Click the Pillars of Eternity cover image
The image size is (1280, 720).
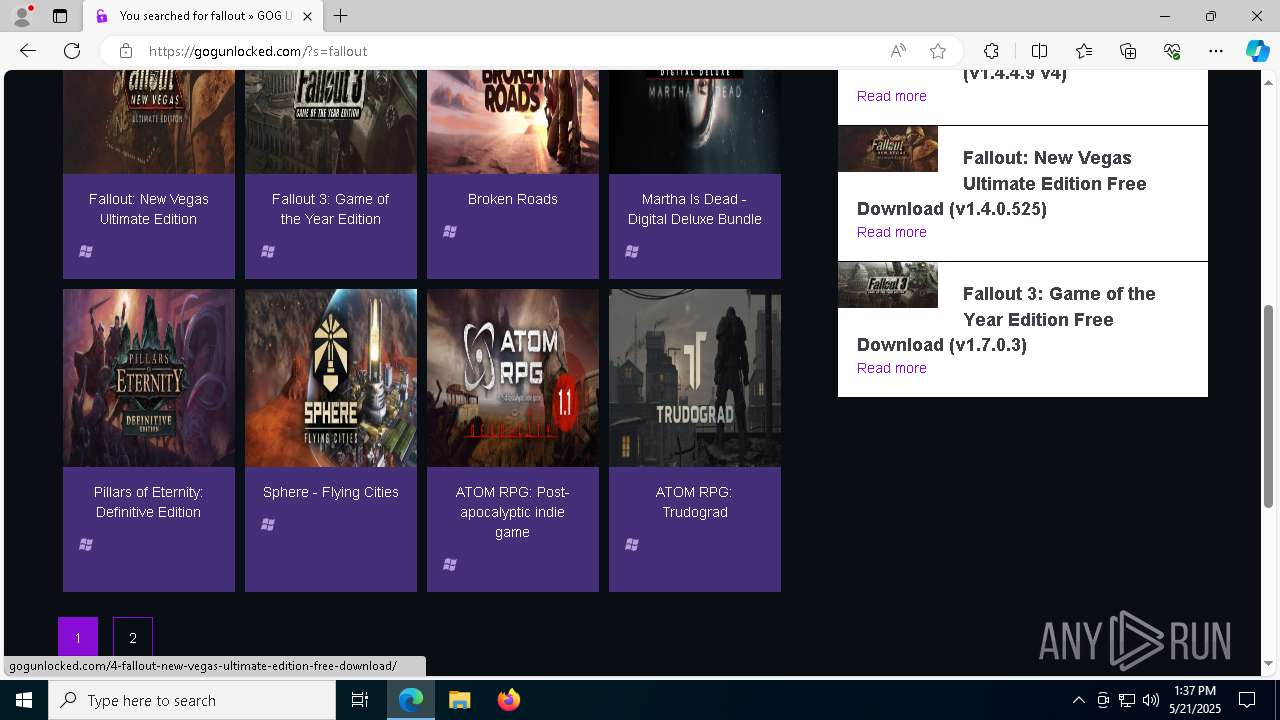pos(149,378)
